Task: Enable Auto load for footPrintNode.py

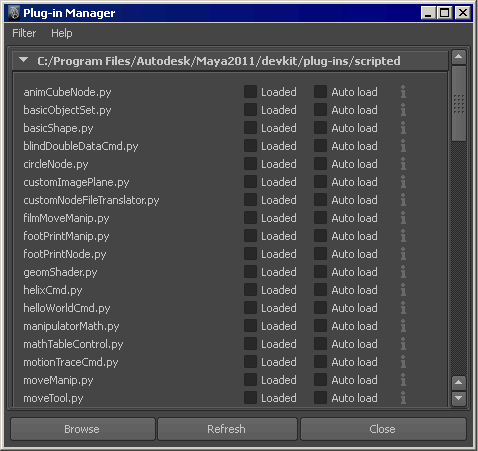Action: coord(320,254)
